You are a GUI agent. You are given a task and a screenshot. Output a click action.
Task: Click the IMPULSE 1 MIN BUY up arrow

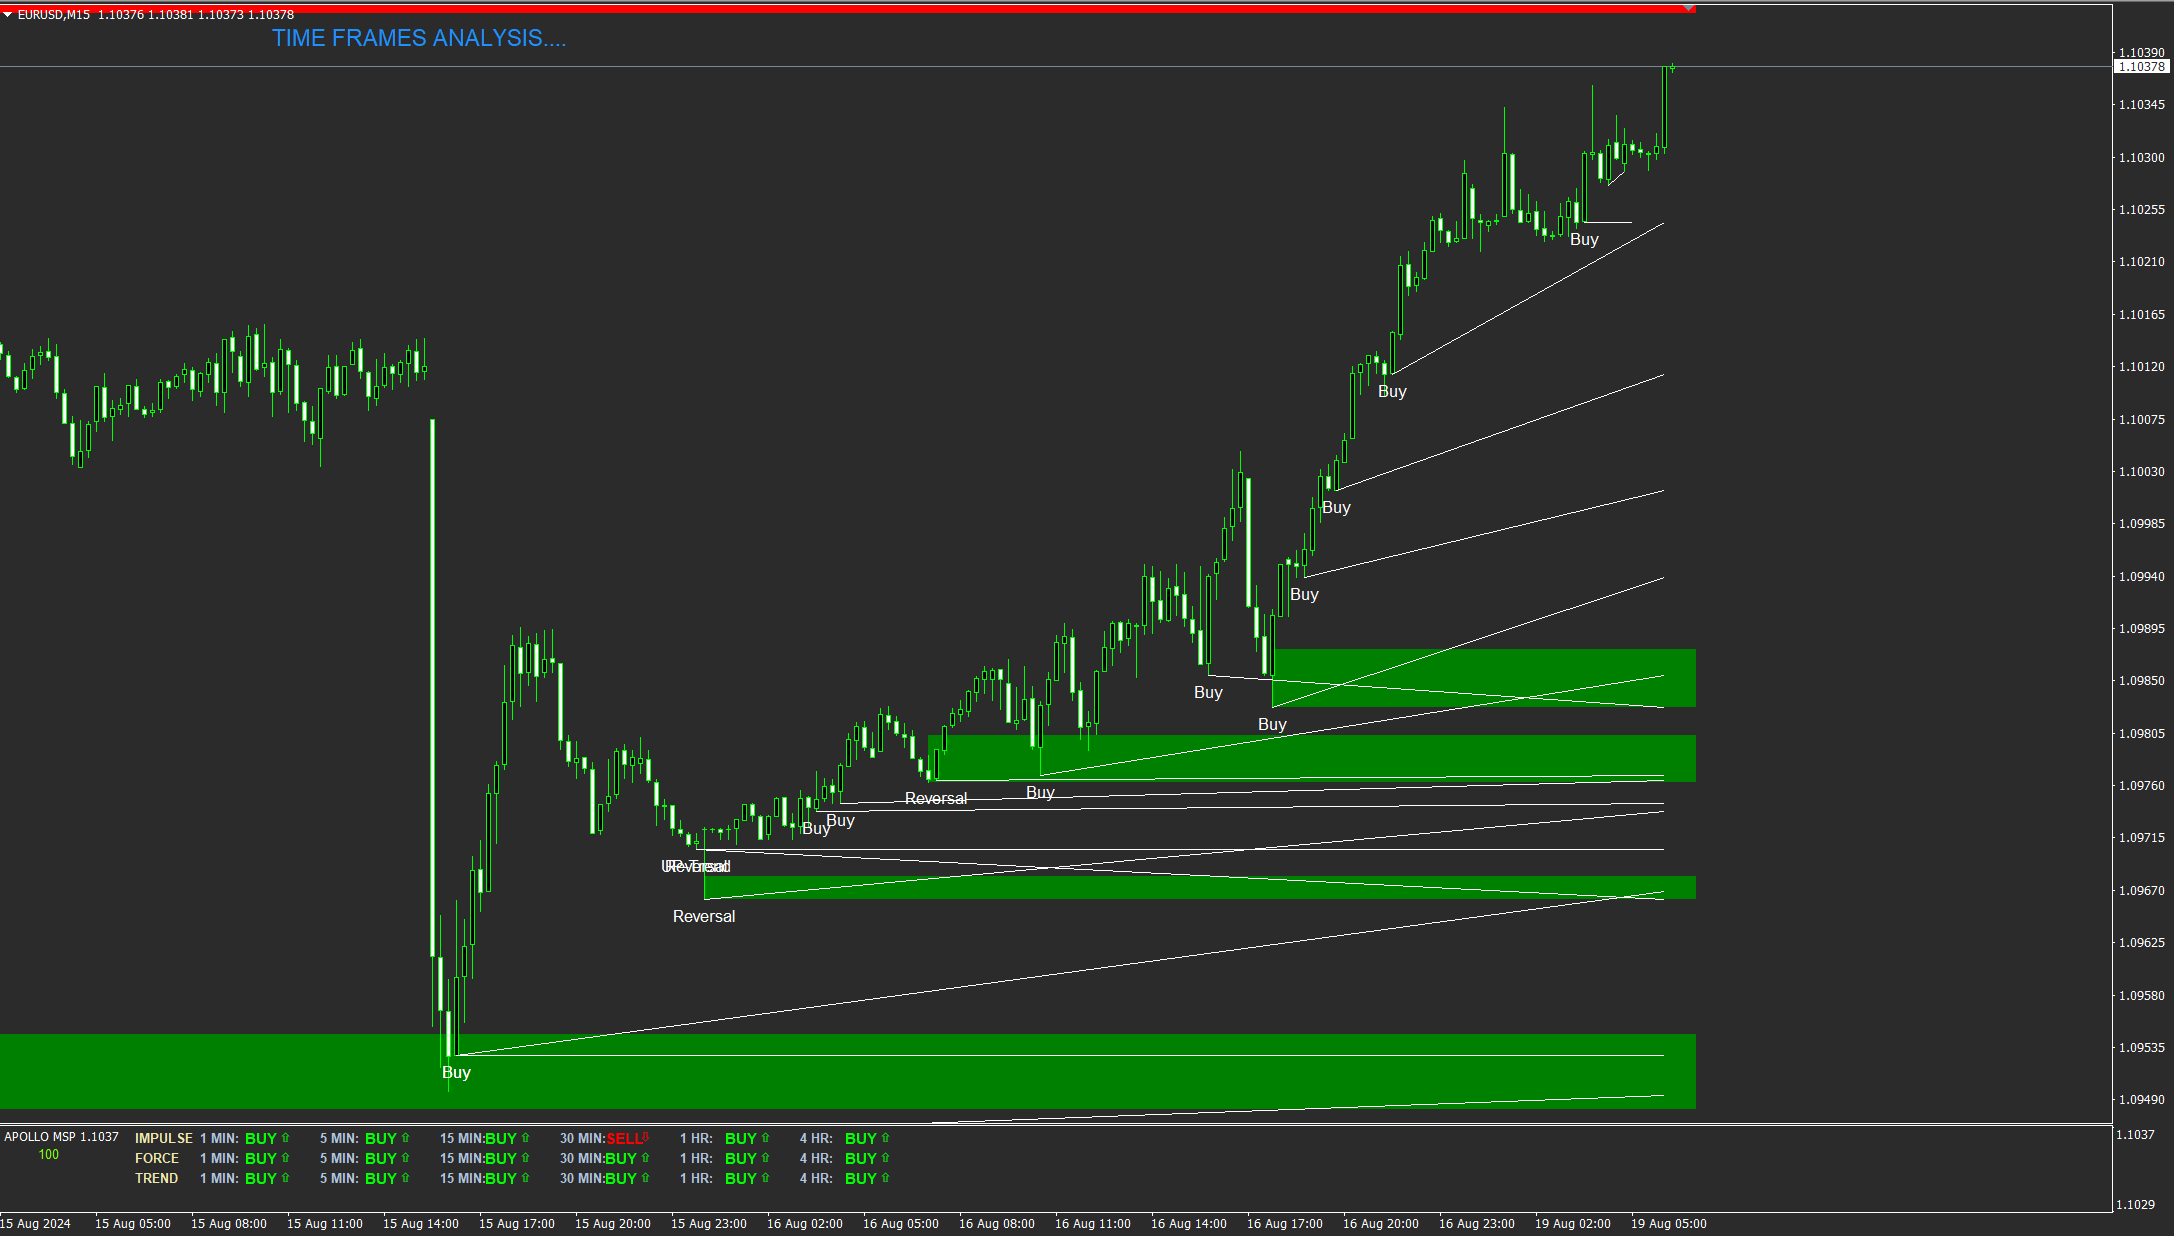tap(285, 1138)
